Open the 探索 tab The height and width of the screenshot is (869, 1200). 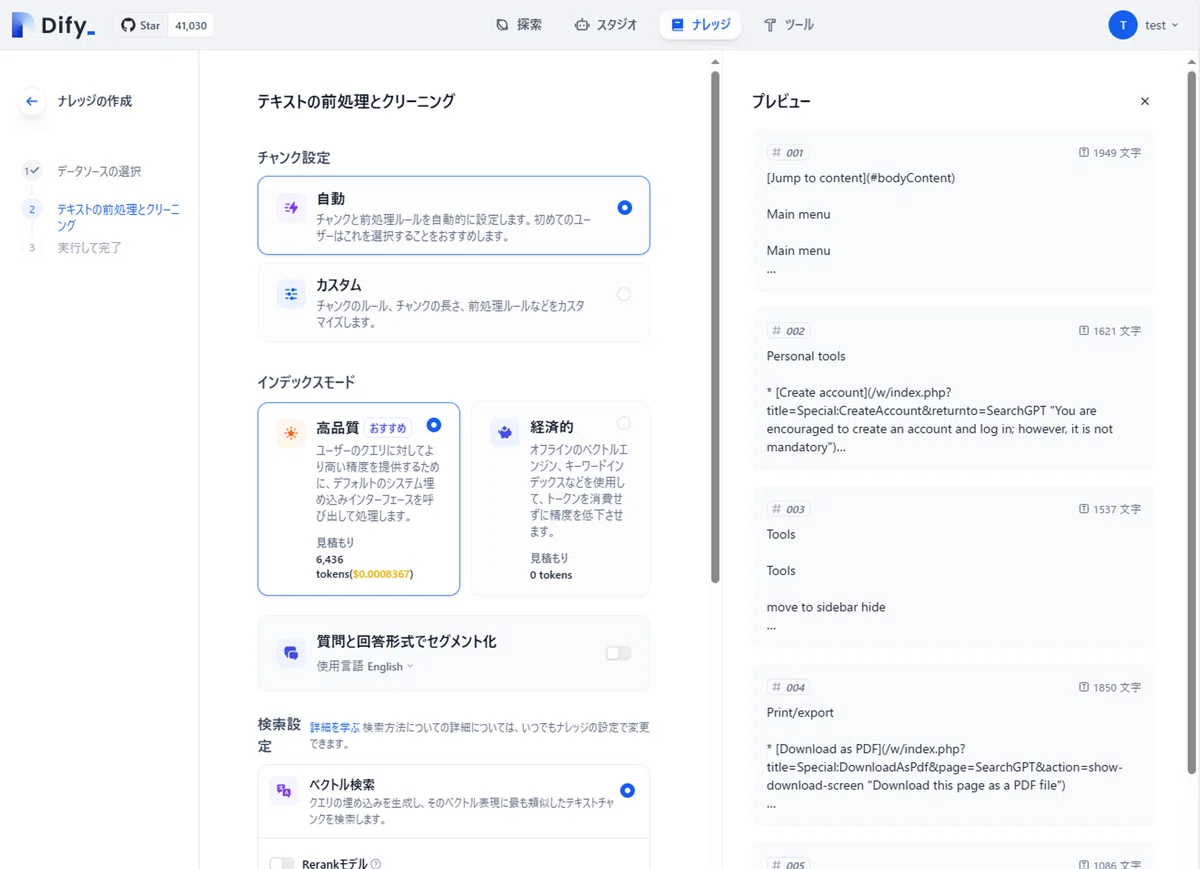coord(519,25)
